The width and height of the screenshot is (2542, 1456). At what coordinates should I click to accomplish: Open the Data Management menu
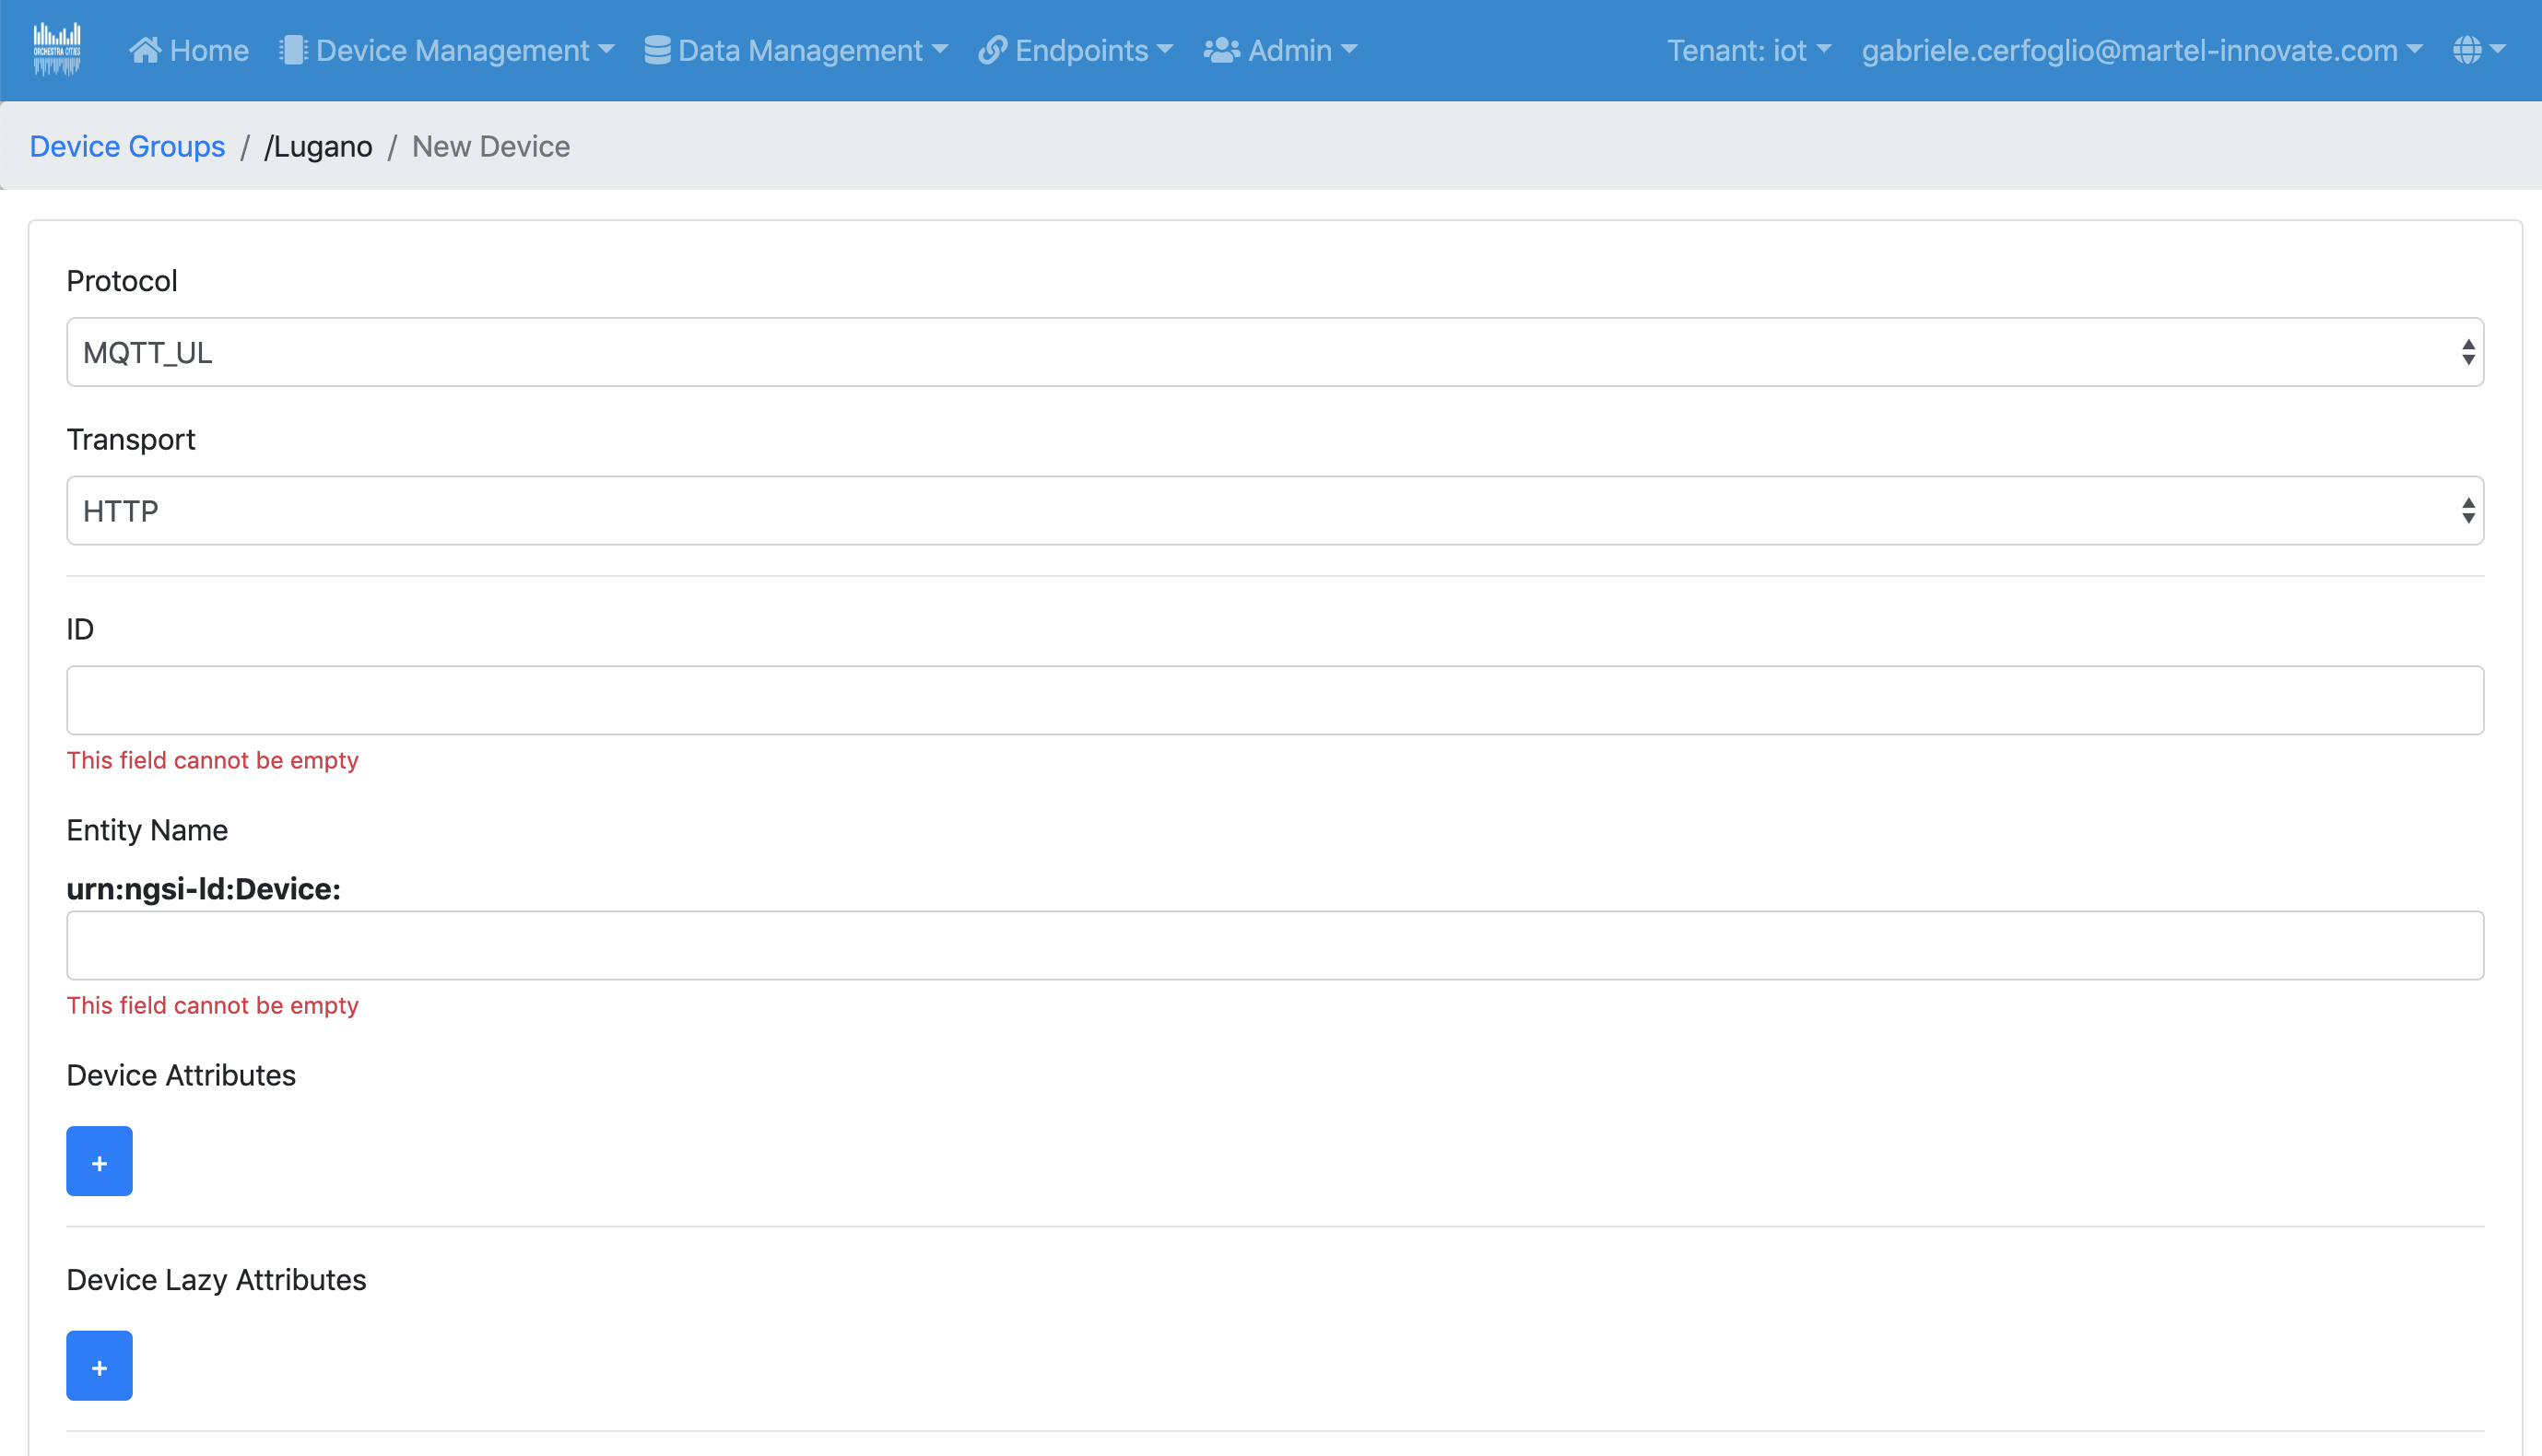(811, 50)
